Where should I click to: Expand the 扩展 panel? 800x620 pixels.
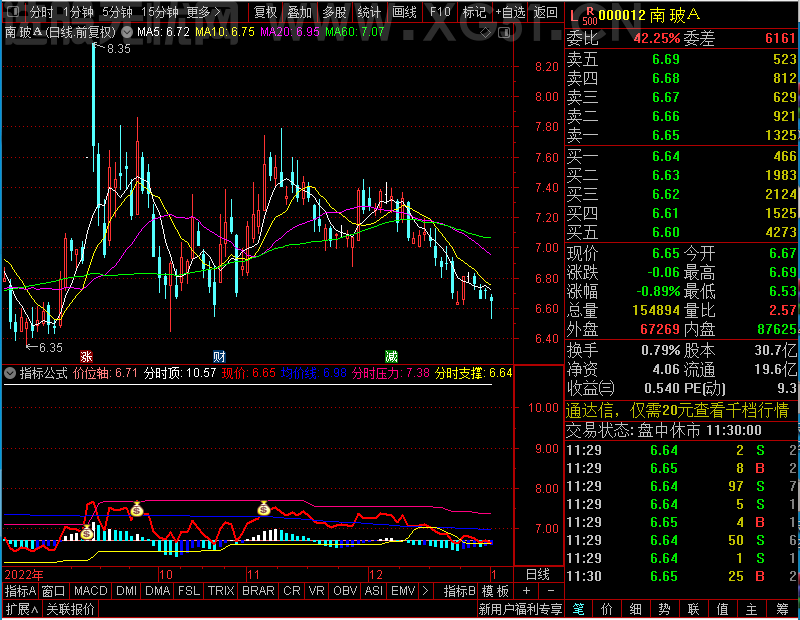[21, 609]
